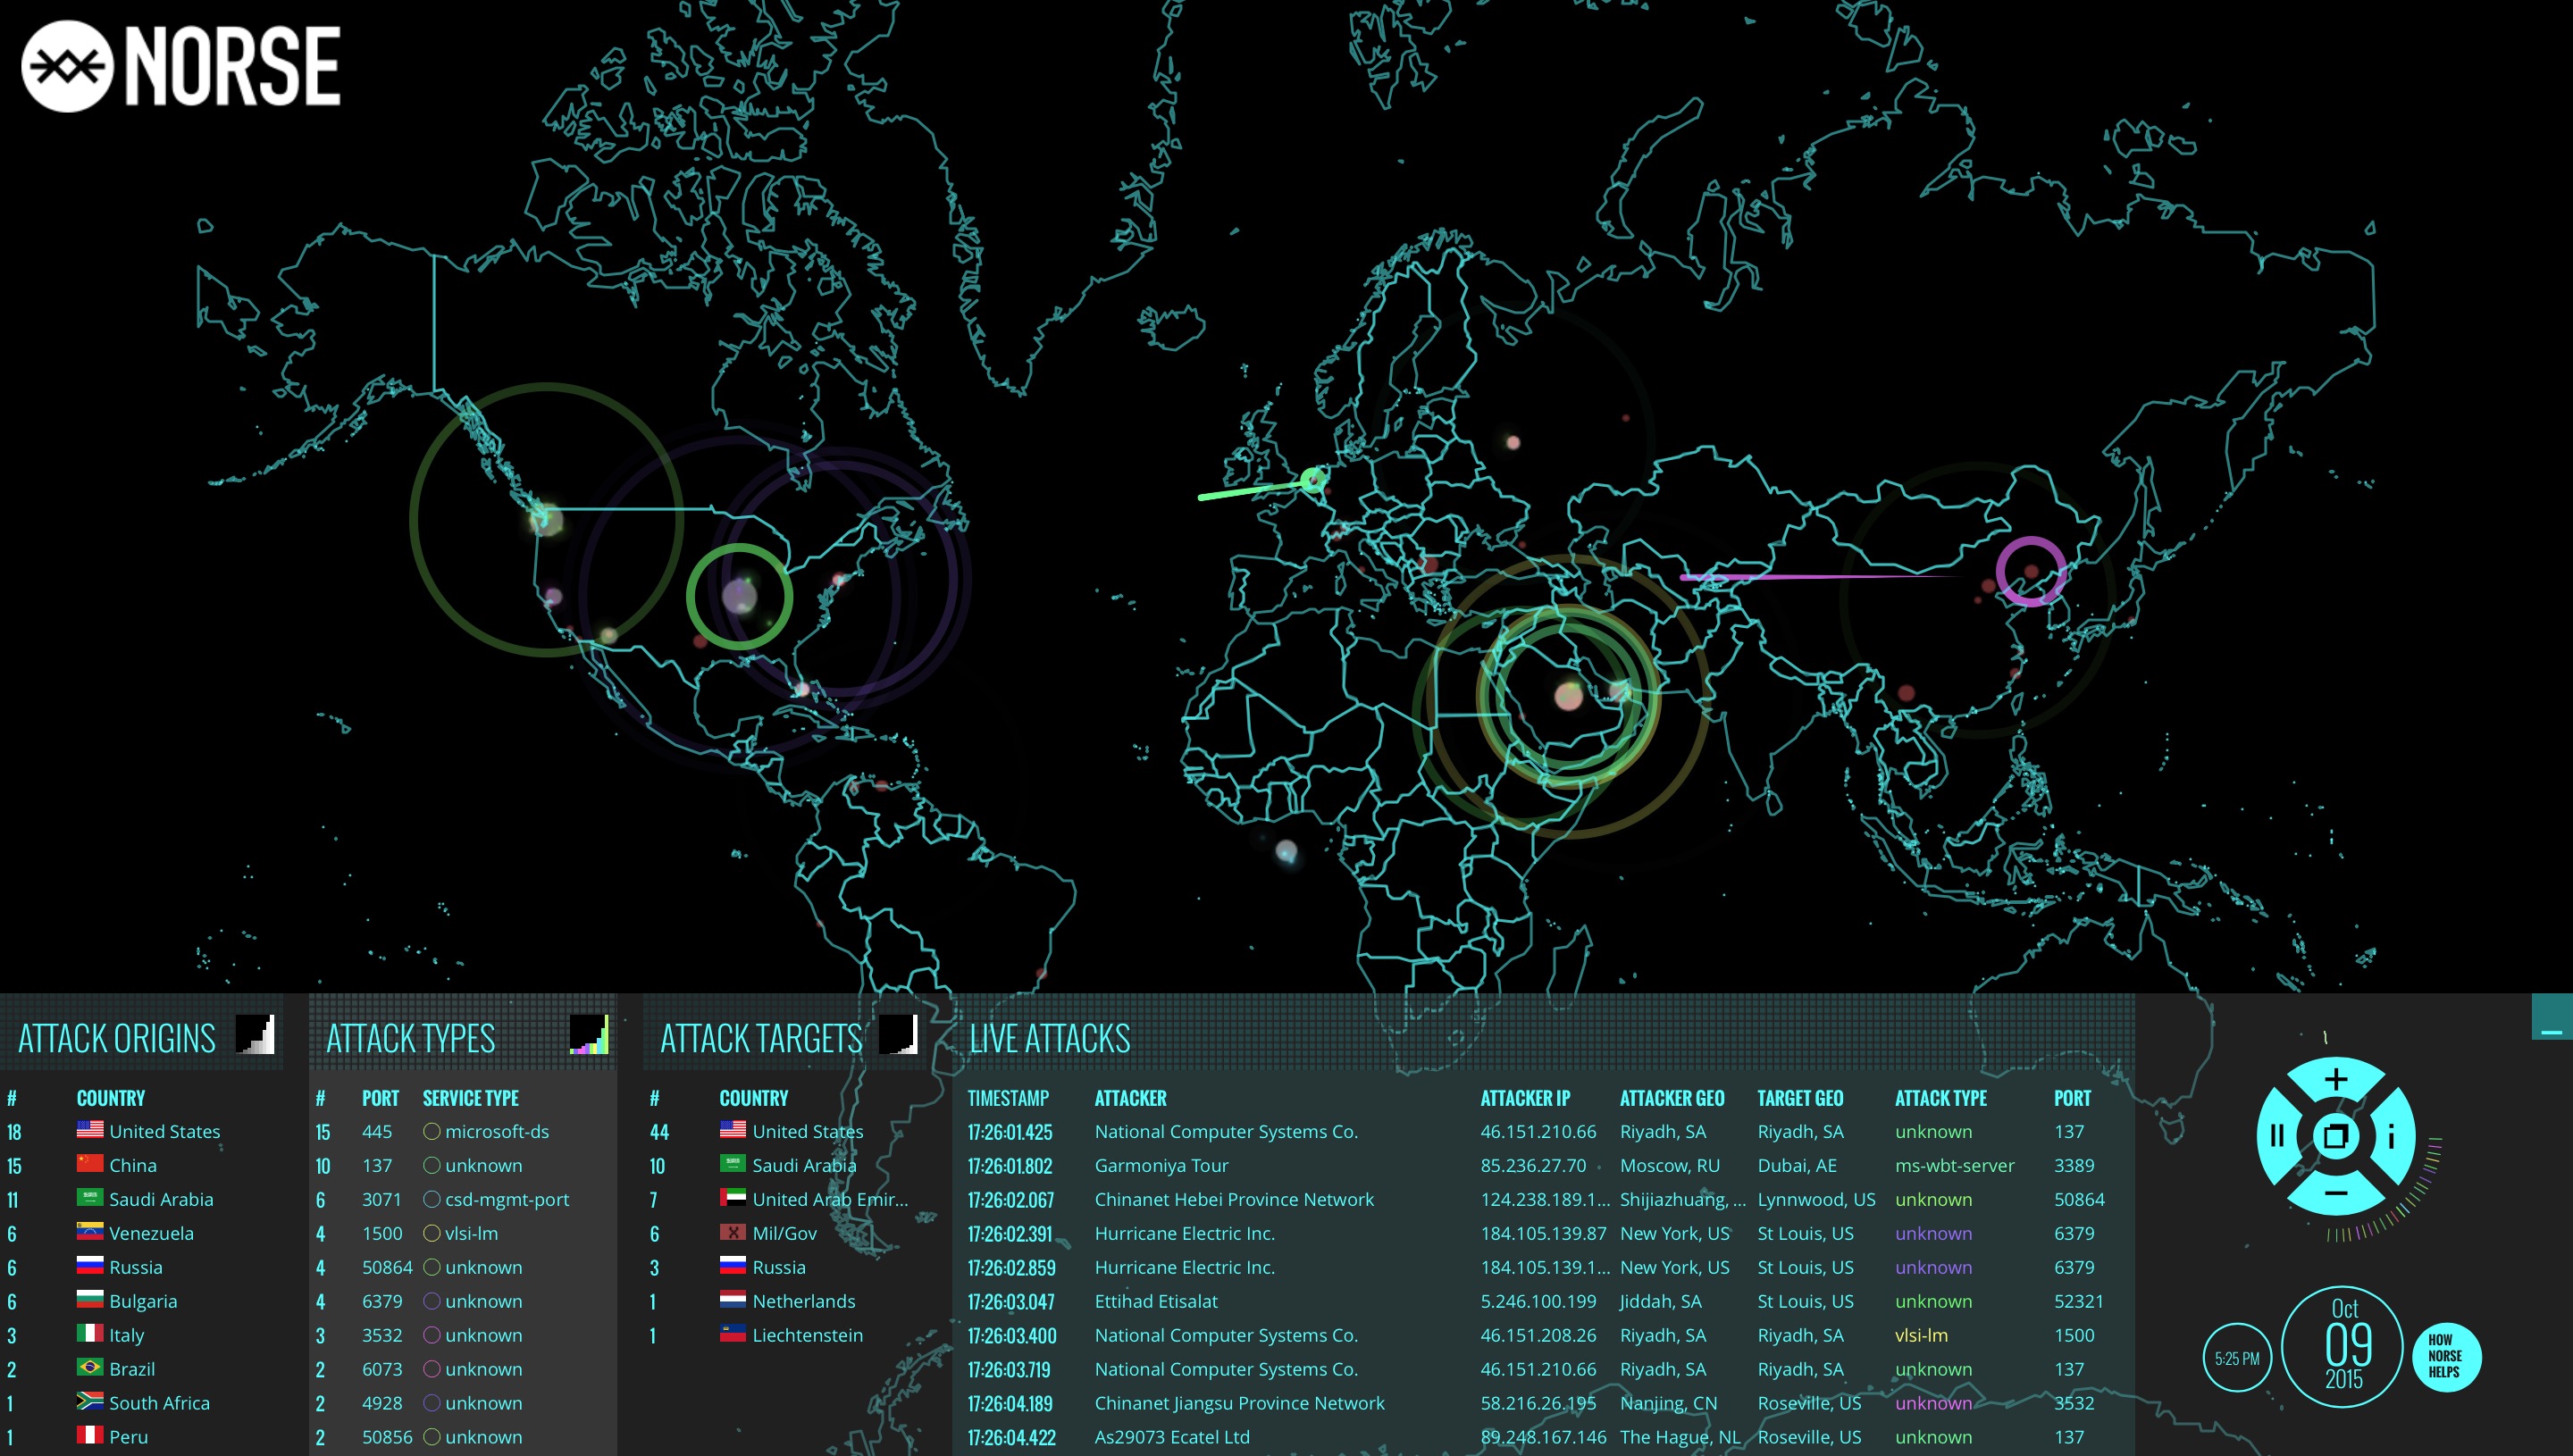Open the info button on control wheel
The width and height of the screenshot is (2573, 1456).
pos(2392,1137)
